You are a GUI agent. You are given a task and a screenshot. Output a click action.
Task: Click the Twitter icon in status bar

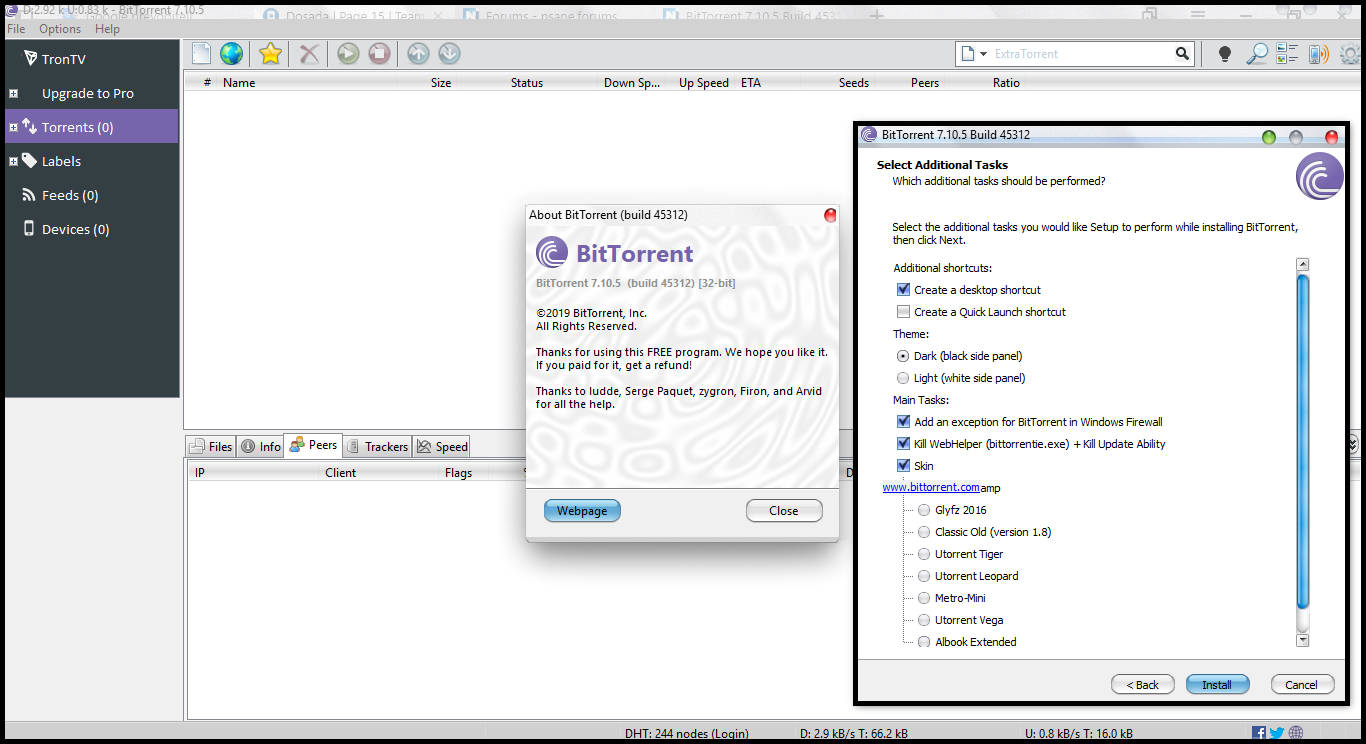[x=1277, y=733]
